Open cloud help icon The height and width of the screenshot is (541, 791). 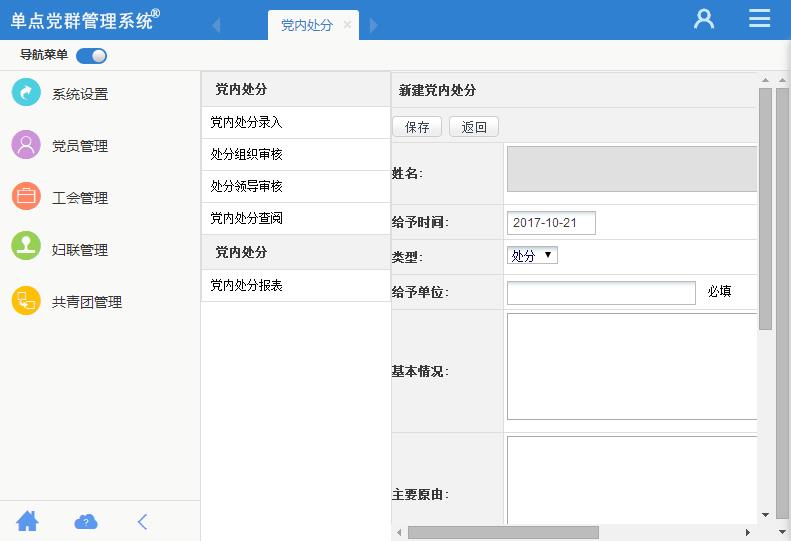tap(86, 522)
